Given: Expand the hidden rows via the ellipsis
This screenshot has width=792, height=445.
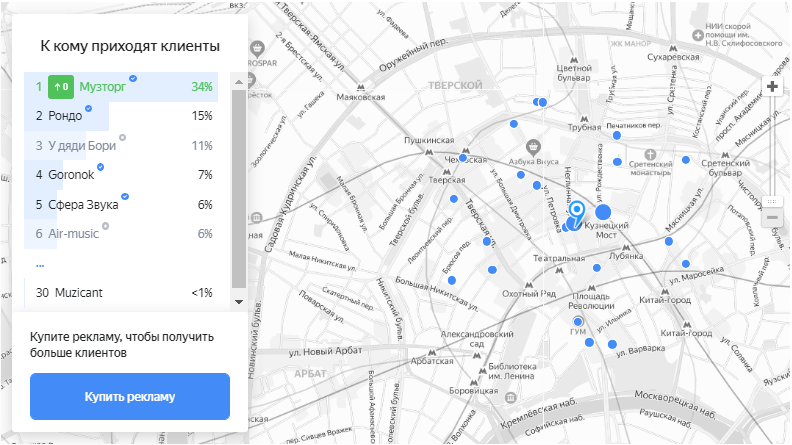Looking at the screenshot, I should pos(40,265).
